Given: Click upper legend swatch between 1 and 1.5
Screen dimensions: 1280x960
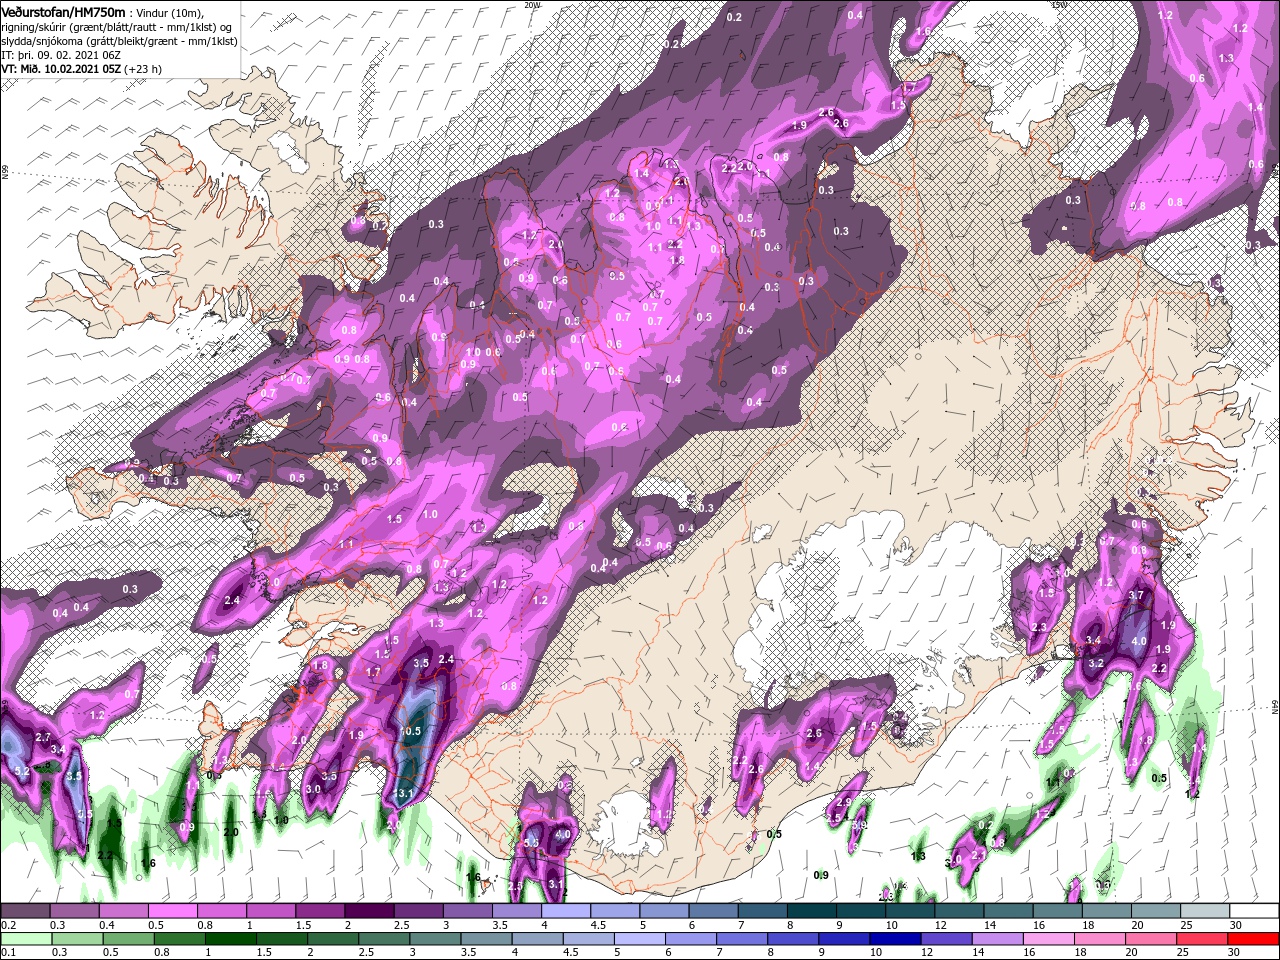Looking at the screenshot, I should [x=270, y=912].
